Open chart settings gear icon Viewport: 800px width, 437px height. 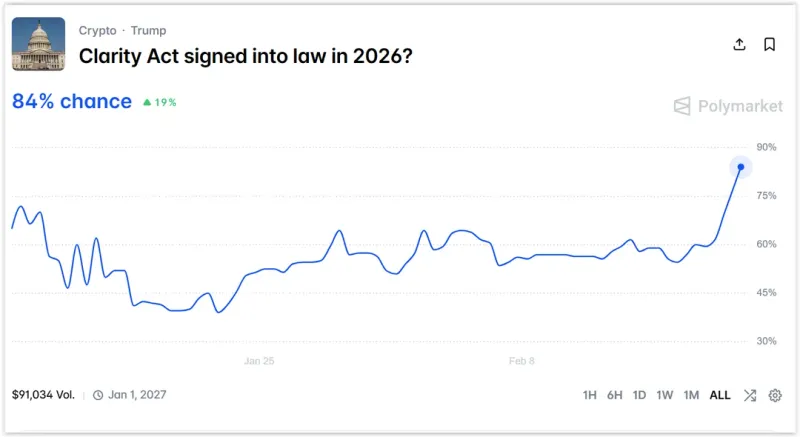775,395
